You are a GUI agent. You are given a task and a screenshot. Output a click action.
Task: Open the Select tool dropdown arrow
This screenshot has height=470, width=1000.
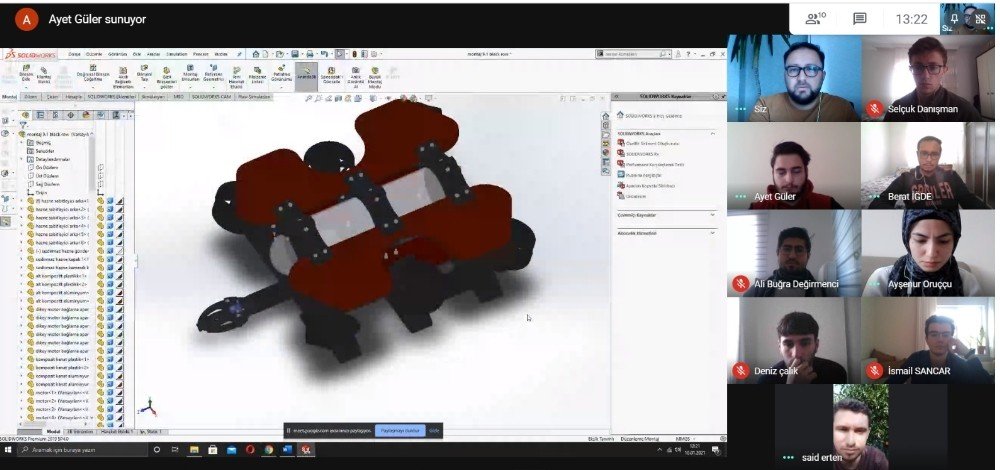tap(346, 54)
